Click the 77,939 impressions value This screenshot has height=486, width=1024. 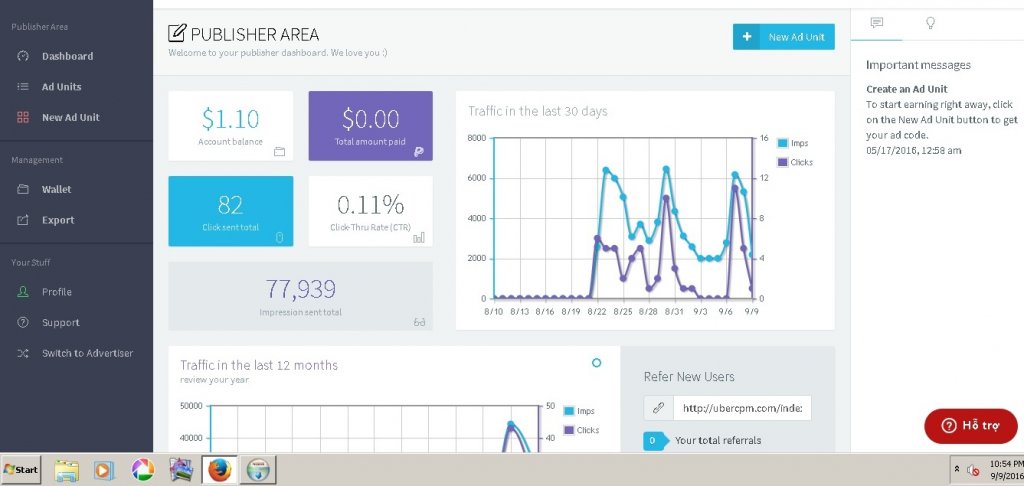click(300, 289)
